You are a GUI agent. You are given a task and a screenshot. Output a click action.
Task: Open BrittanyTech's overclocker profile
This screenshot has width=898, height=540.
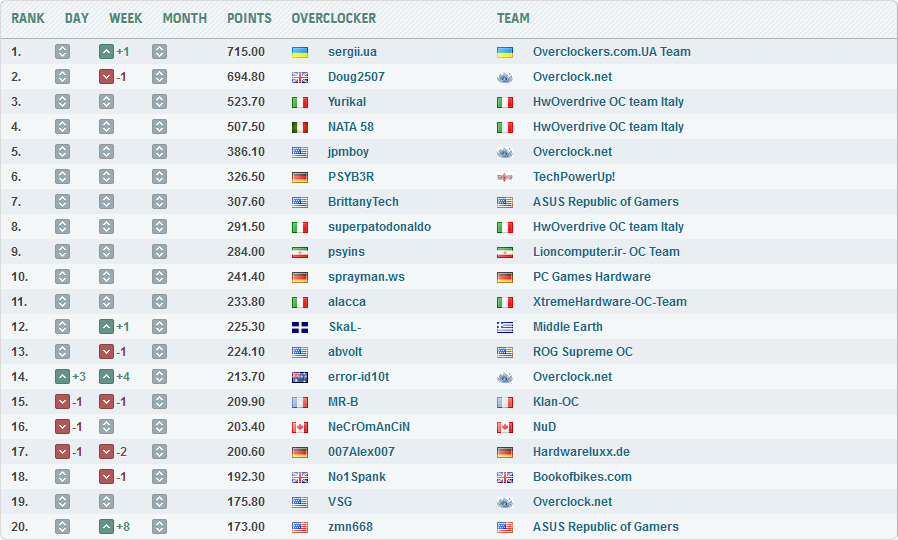363,202
